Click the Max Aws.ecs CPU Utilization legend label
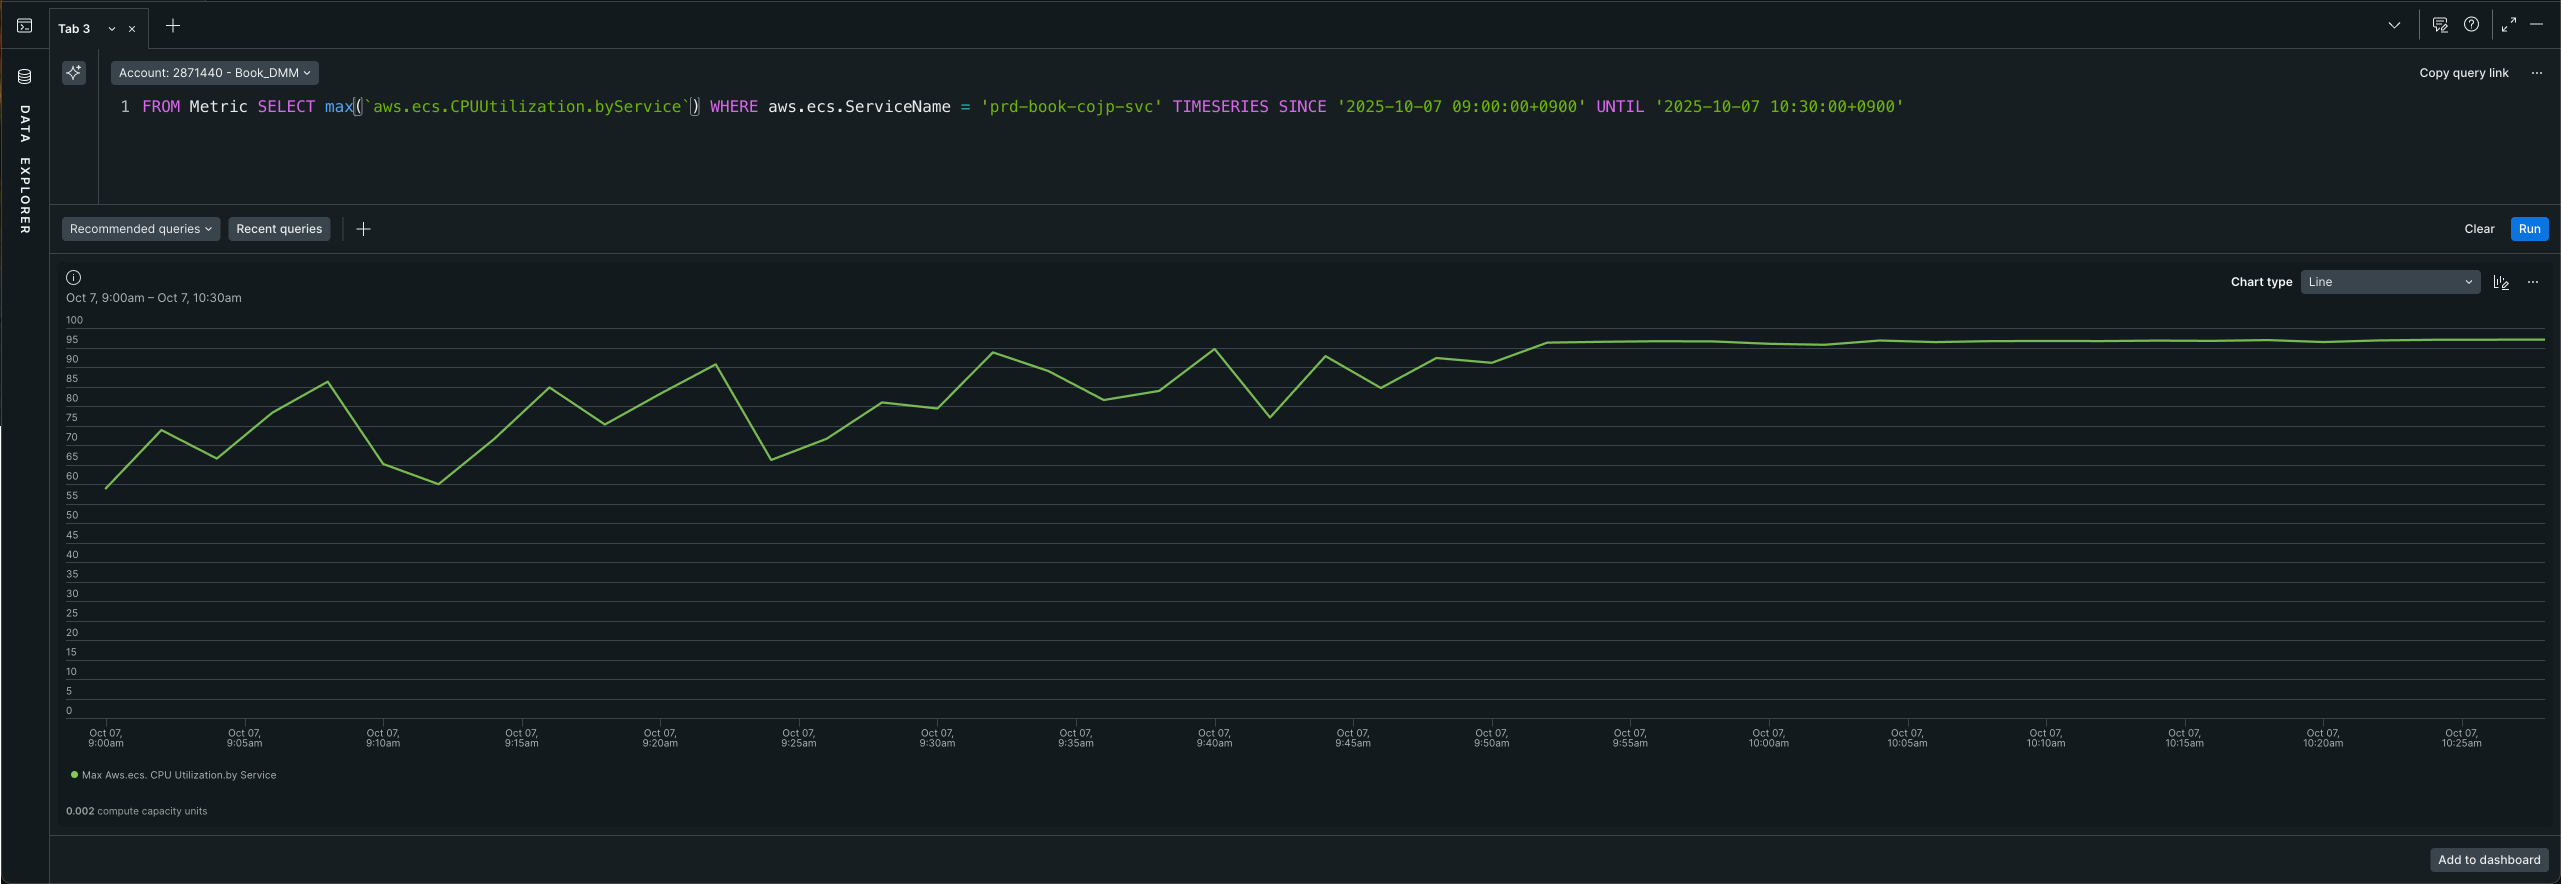The width and height of the screenshot is (2561, 884). coord(179,775)
